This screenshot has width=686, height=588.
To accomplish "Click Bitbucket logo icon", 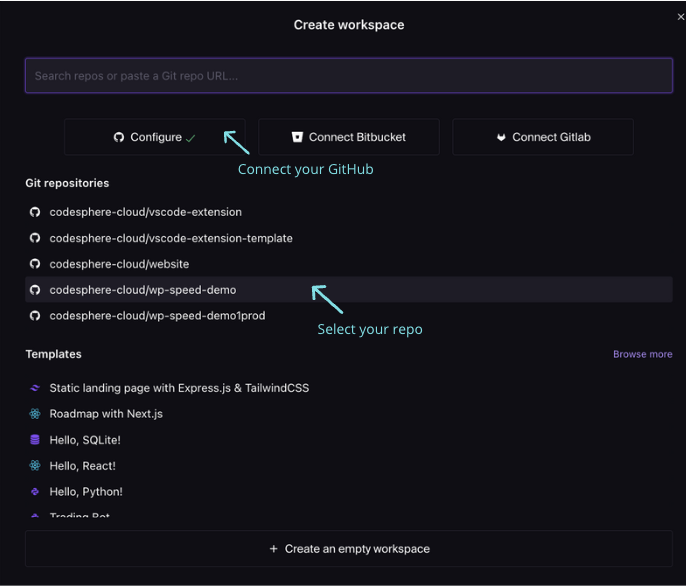I will [297, 137].
